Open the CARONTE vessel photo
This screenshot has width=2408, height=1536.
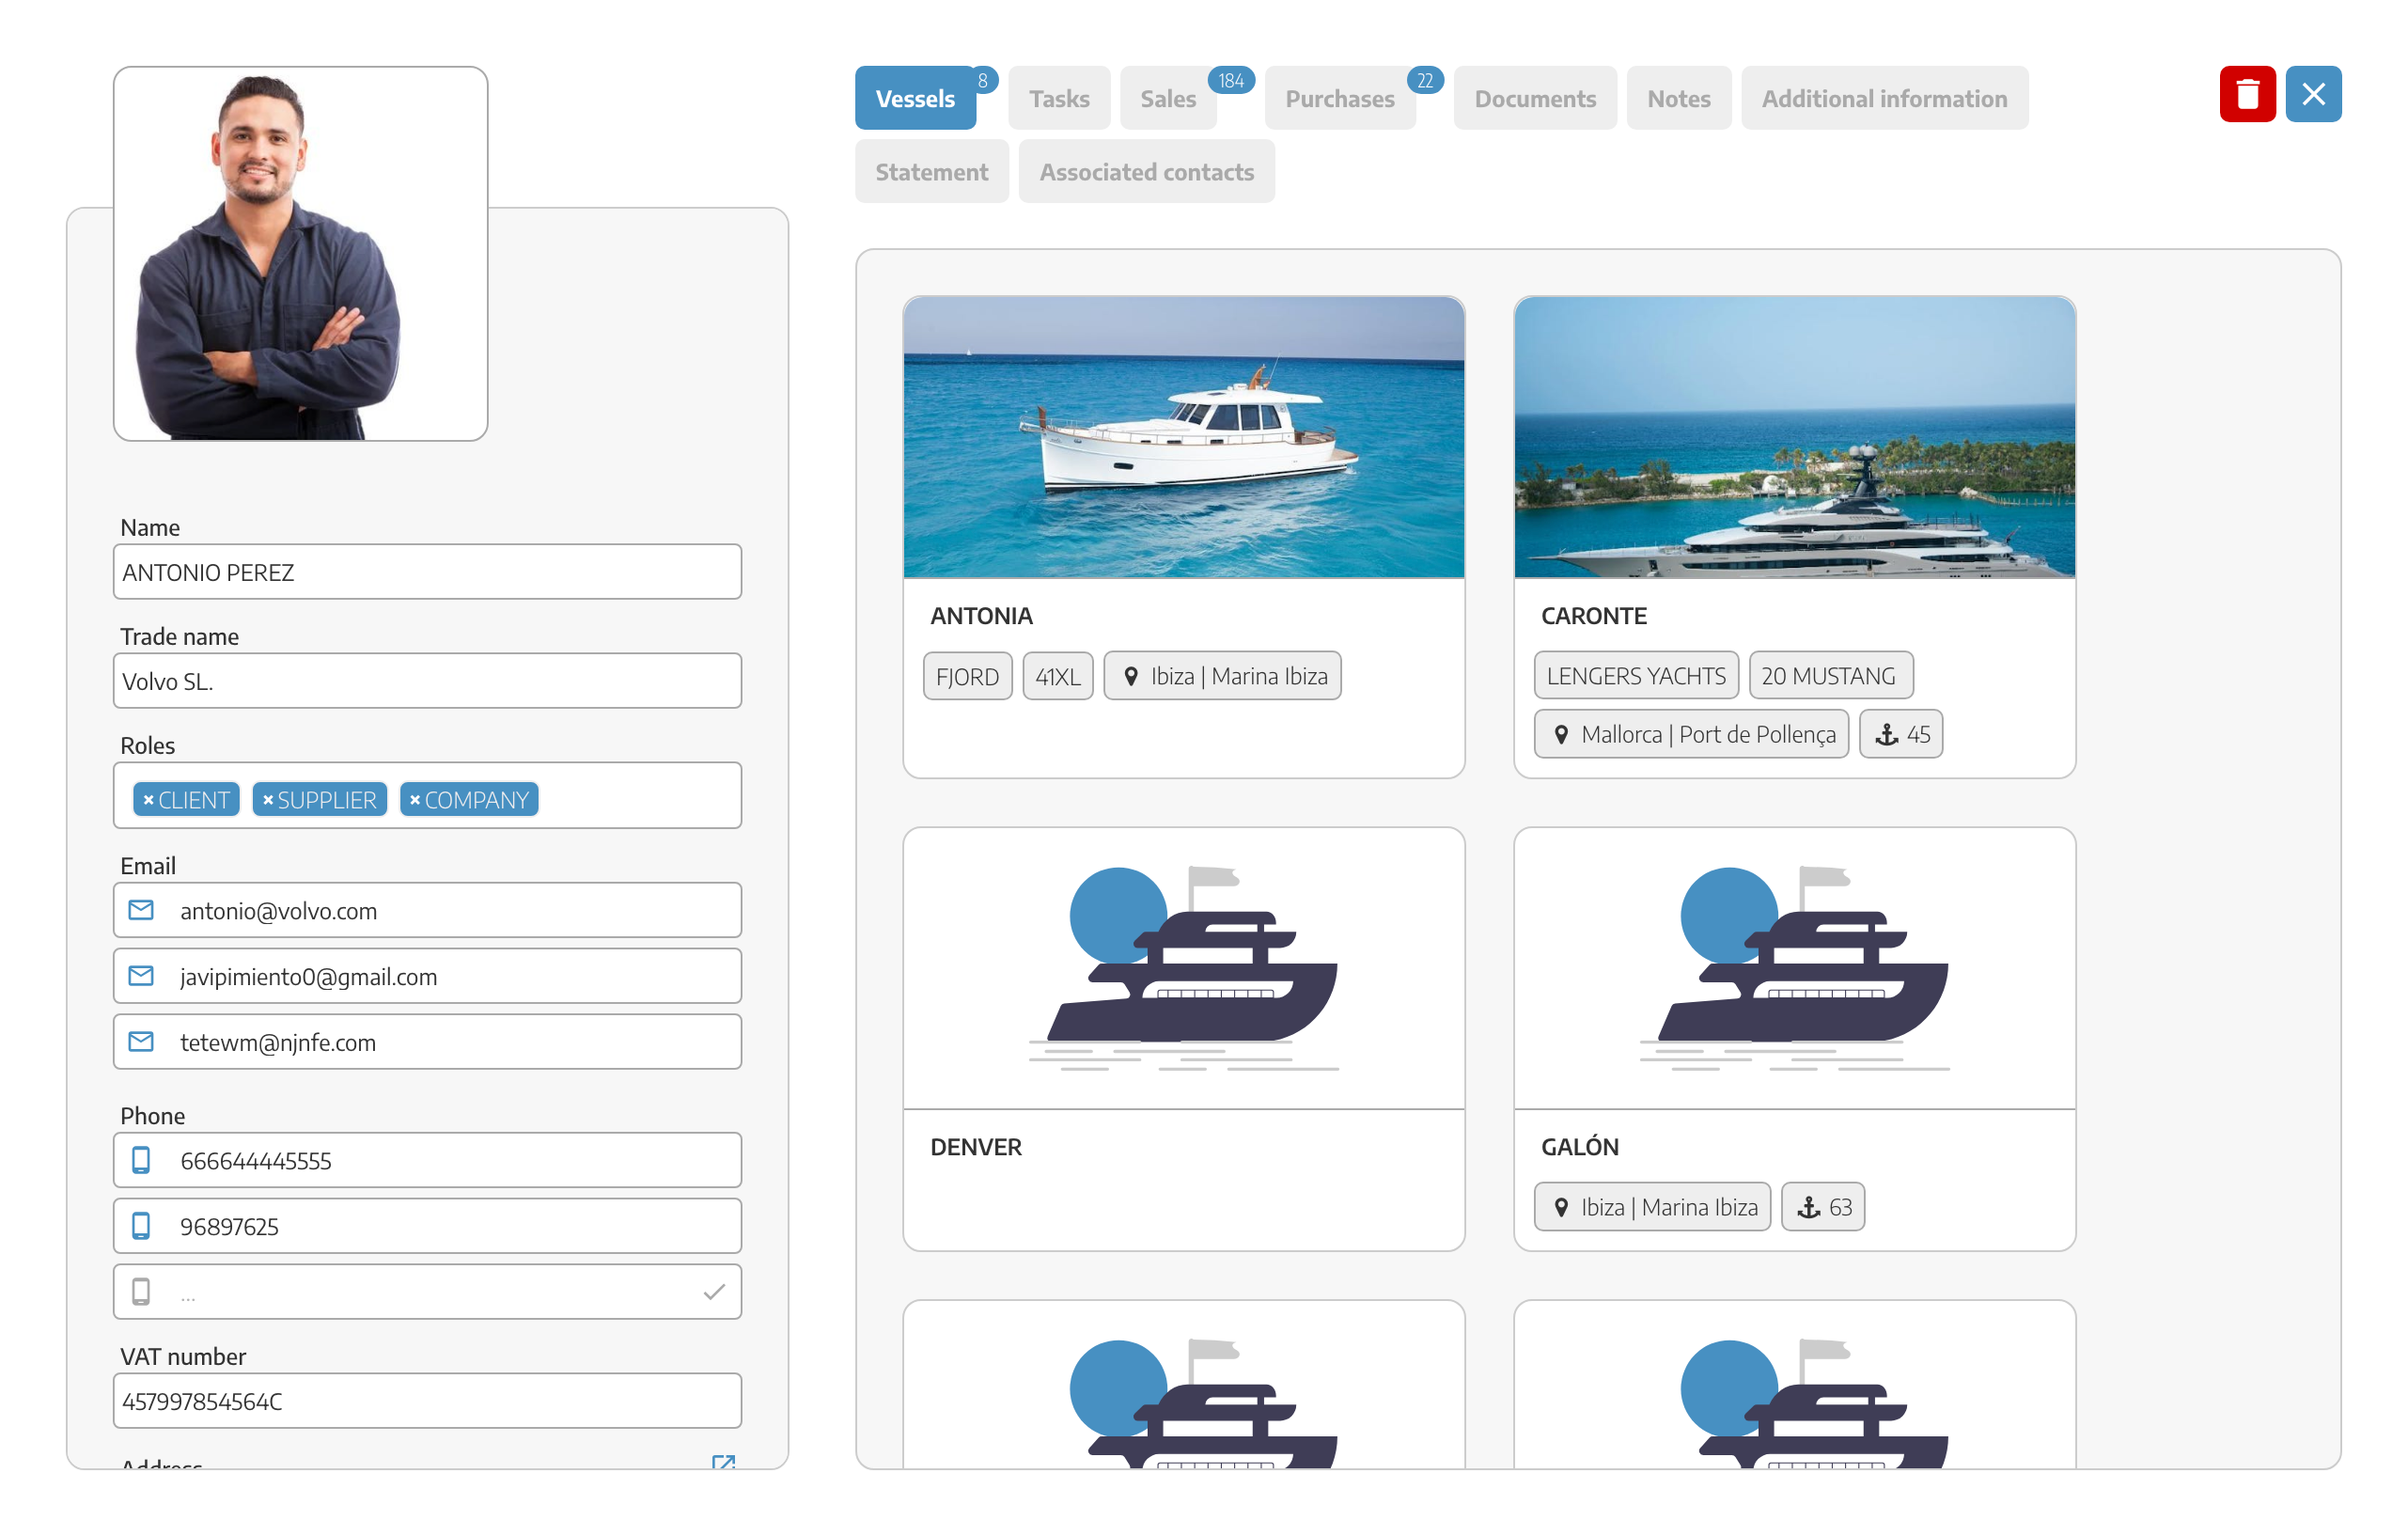(x=1795, y=437)
